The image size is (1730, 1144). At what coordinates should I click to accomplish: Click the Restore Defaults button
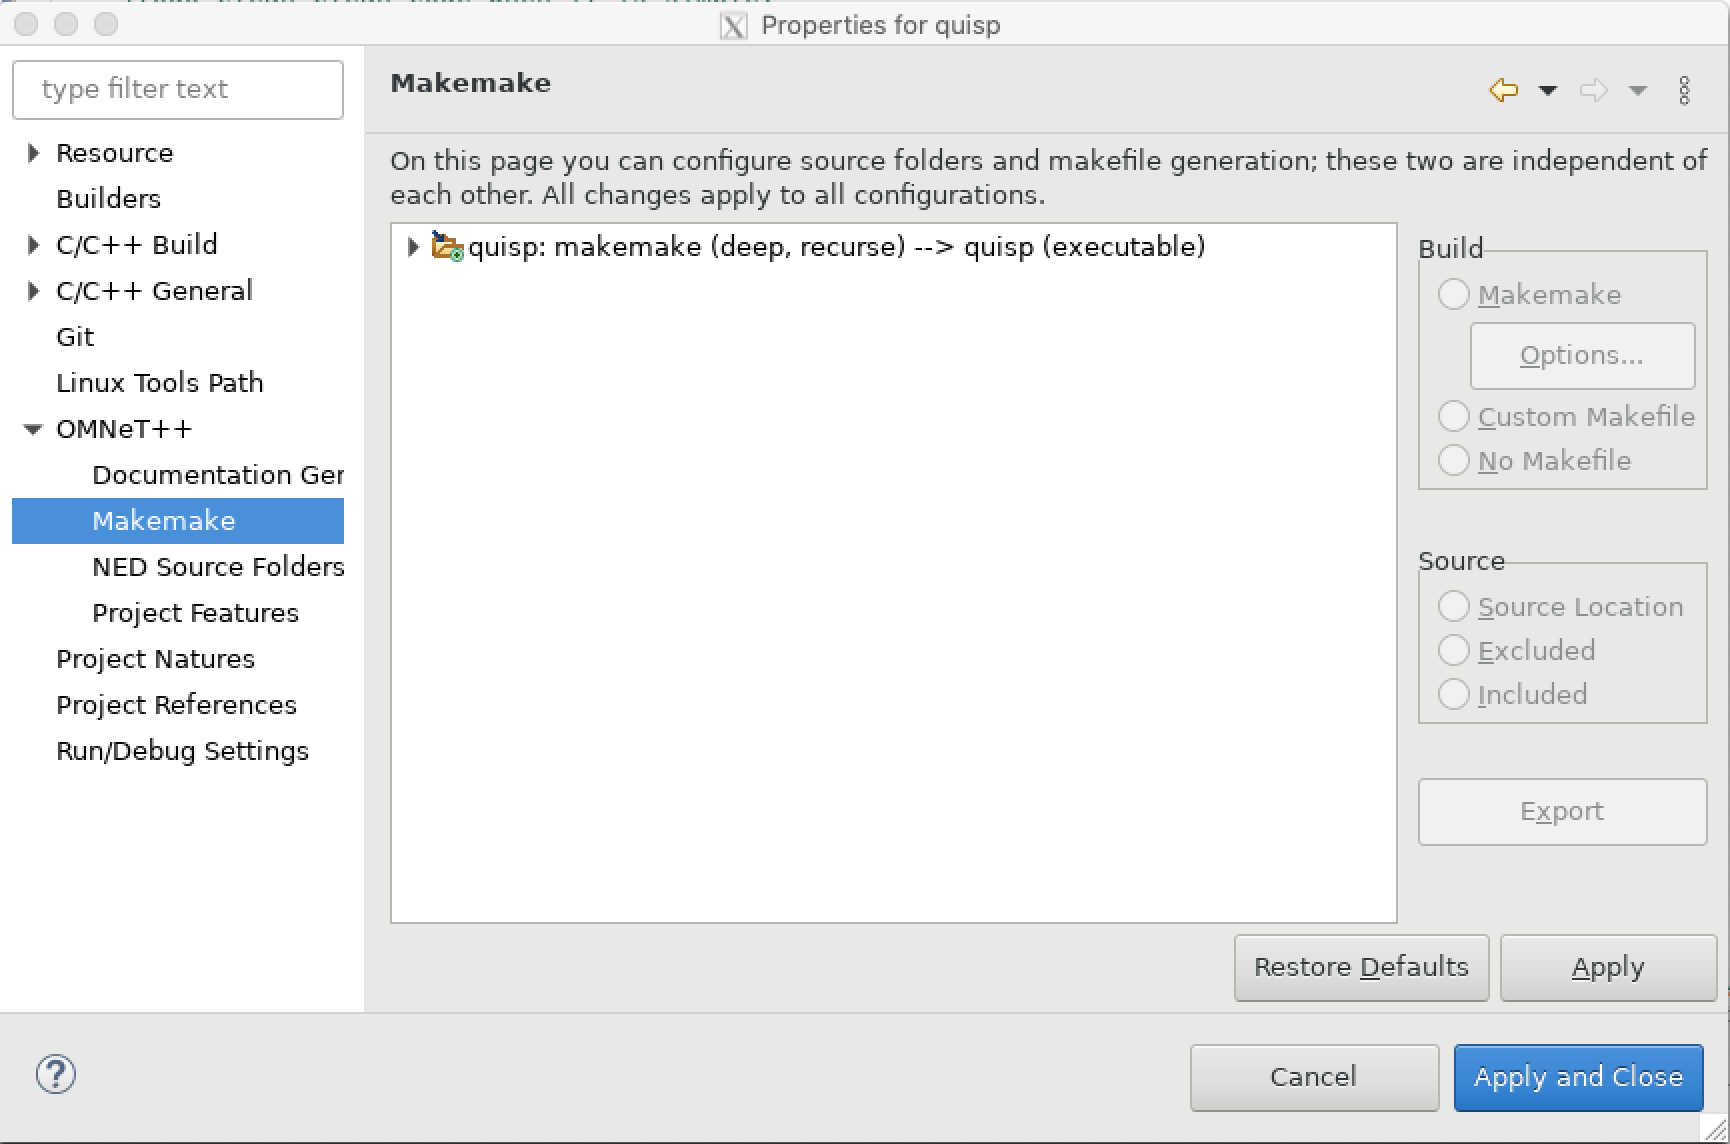coord(1361,967)
